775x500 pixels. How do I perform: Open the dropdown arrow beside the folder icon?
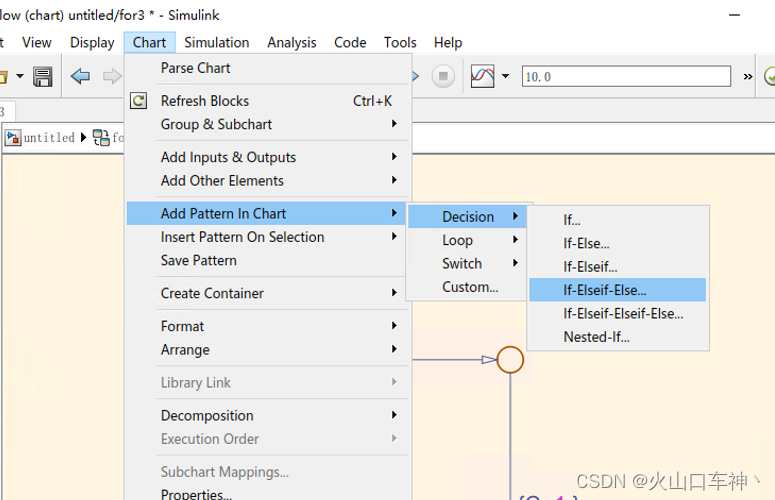[20, 77]
